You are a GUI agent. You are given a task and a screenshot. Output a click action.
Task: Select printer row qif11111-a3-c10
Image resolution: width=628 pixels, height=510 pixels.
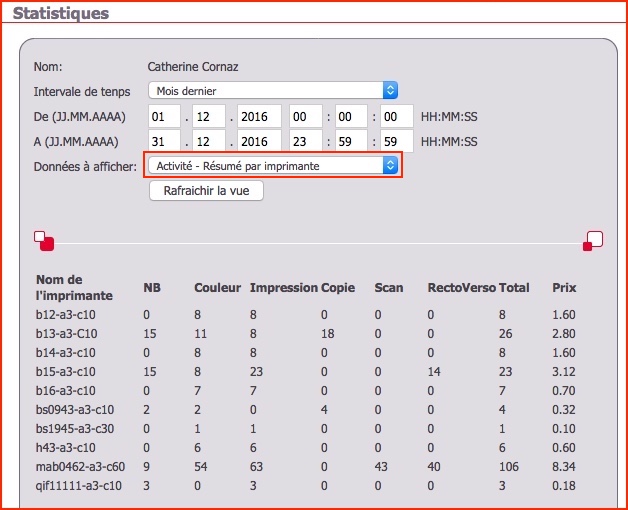click(306, 486)
